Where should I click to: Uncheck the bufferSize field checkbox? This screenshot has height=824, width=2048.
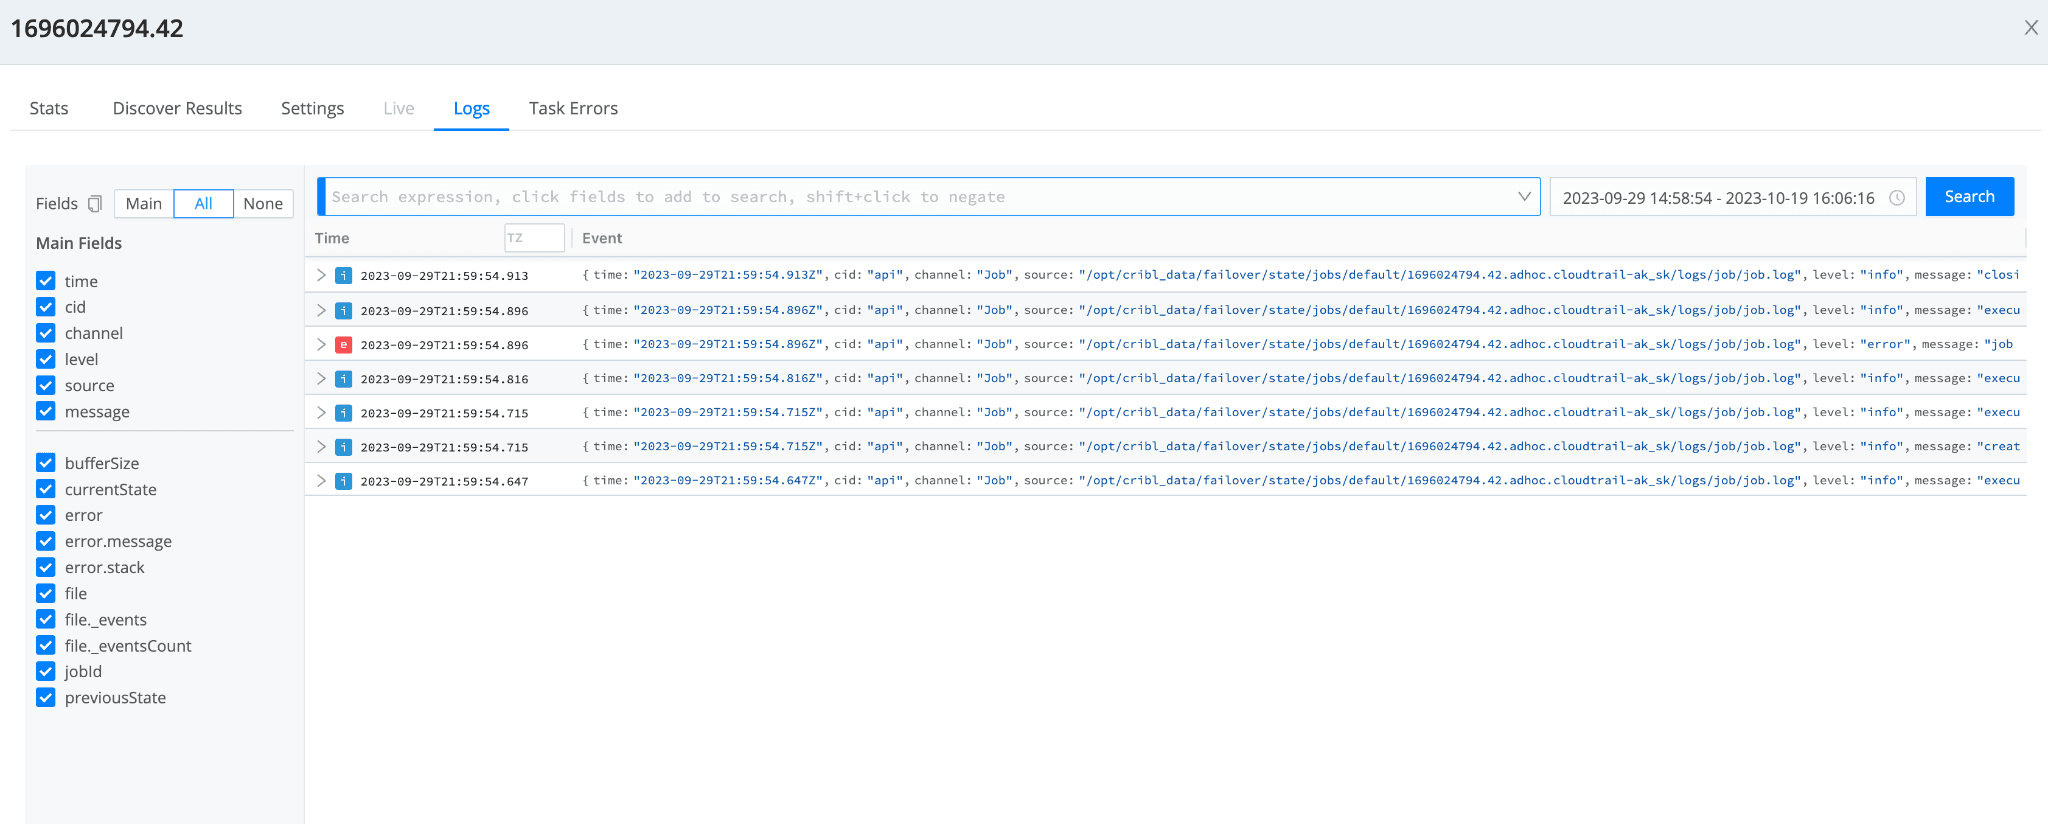click(46, 463)
